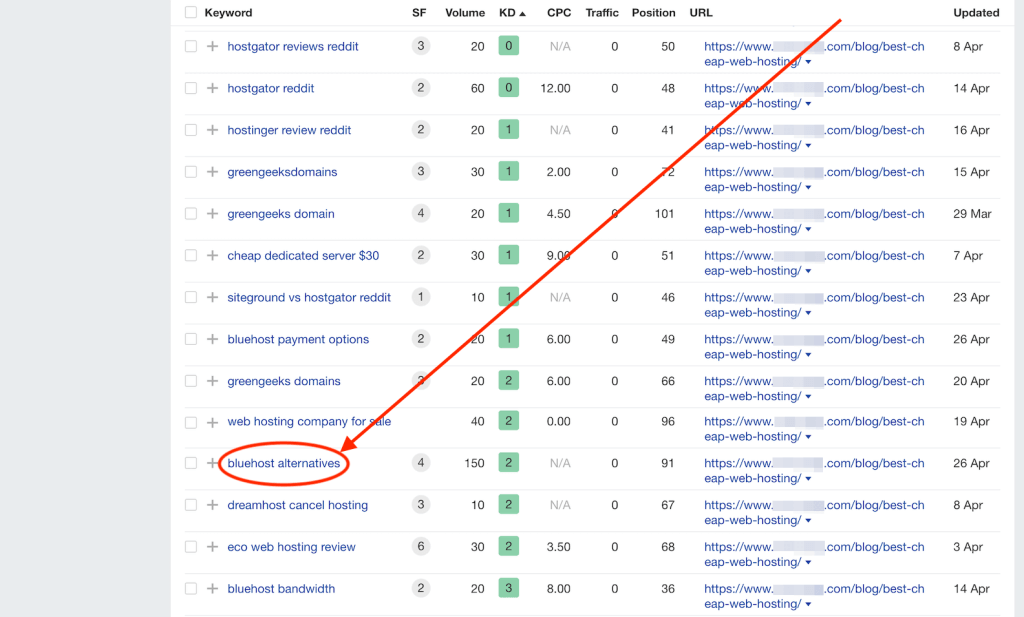1024x617 pixels.
Task: Sort table by SF column header
Action: [419, 12]
